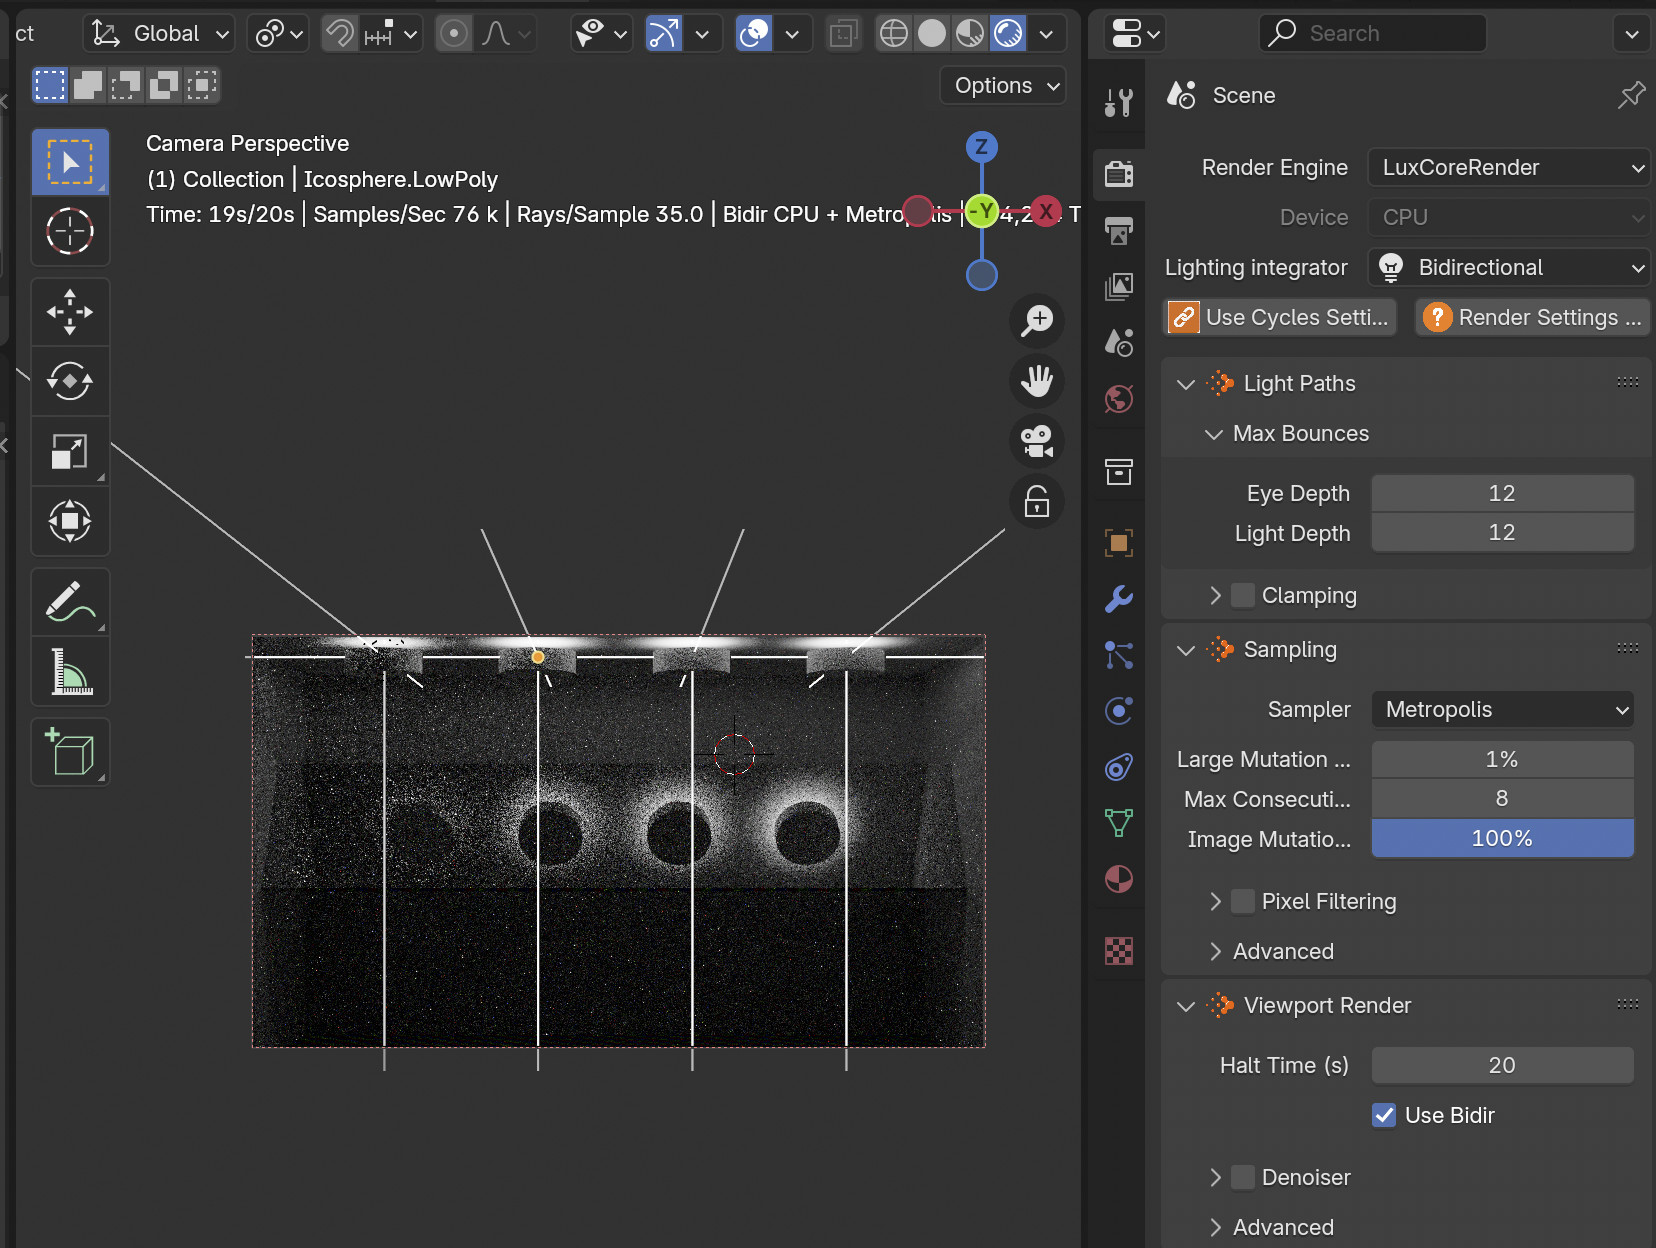The height and width of the screenshot is (1248, 1656).
Task: Click the Render Settings help button
Action: [x=1532, y=317]
